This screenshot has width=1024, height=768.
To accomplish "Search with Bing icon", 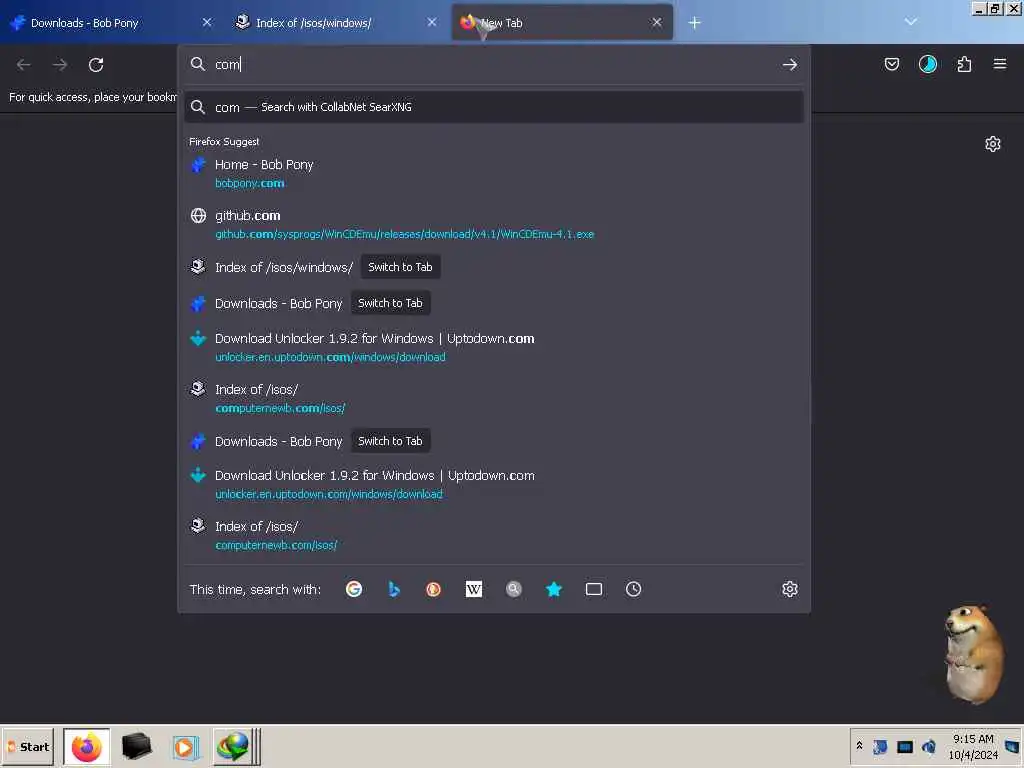I will [x=394, y=589].
